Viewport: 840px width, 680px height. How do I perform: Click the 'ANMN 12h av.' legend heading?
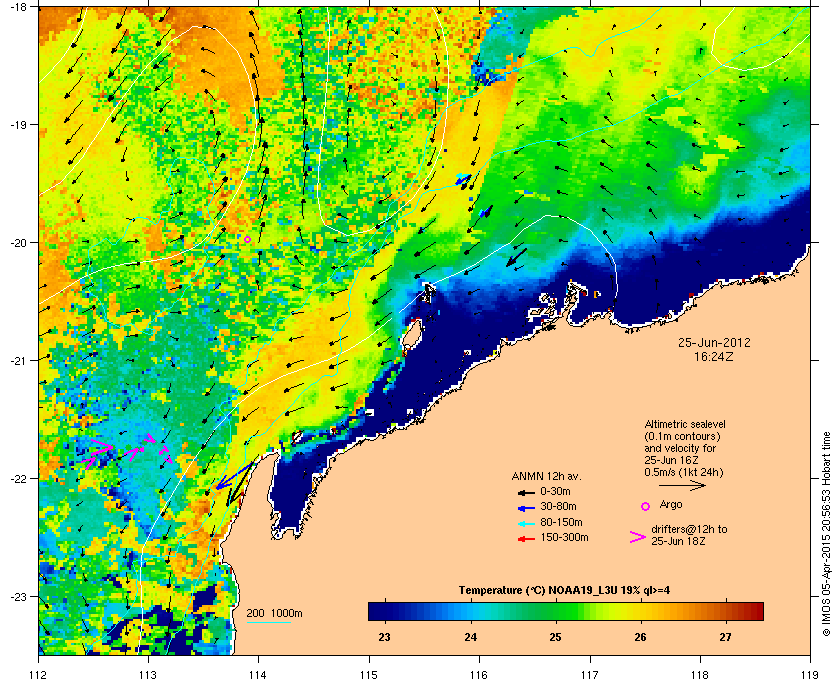[x=546, y=476]
